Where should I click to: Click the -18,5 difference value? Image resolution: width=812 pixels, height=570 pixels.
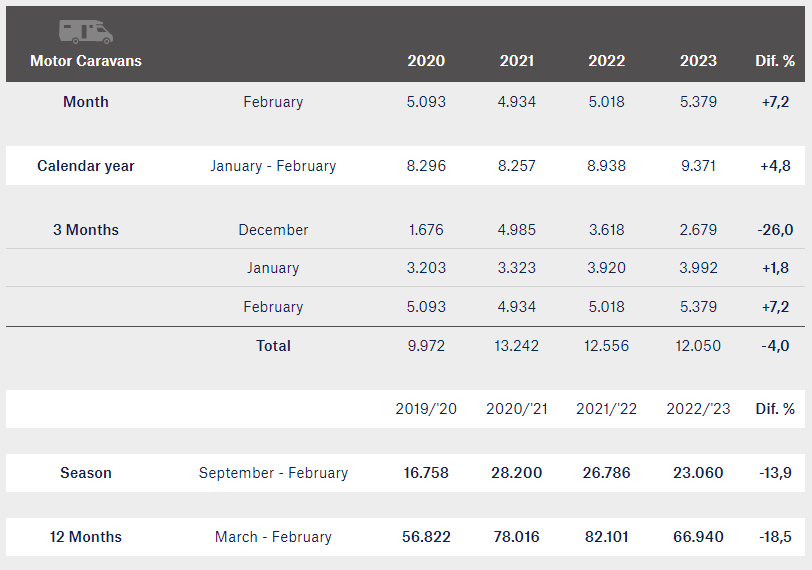click(x=775, y=537)
